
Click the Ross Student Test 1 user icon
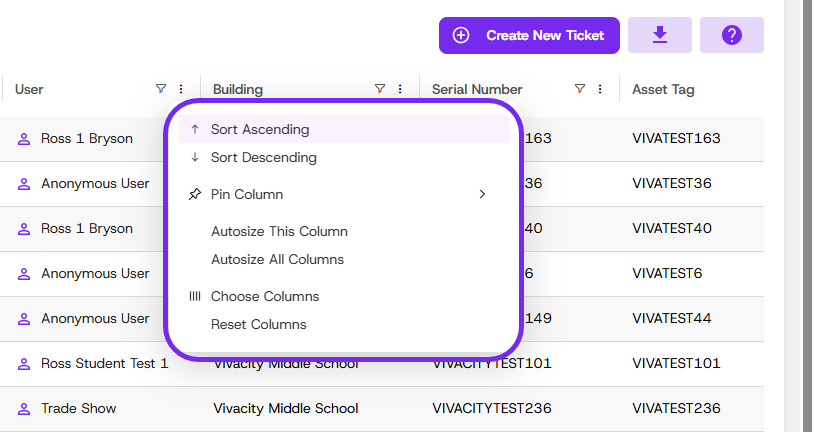(x=24, y=364)
